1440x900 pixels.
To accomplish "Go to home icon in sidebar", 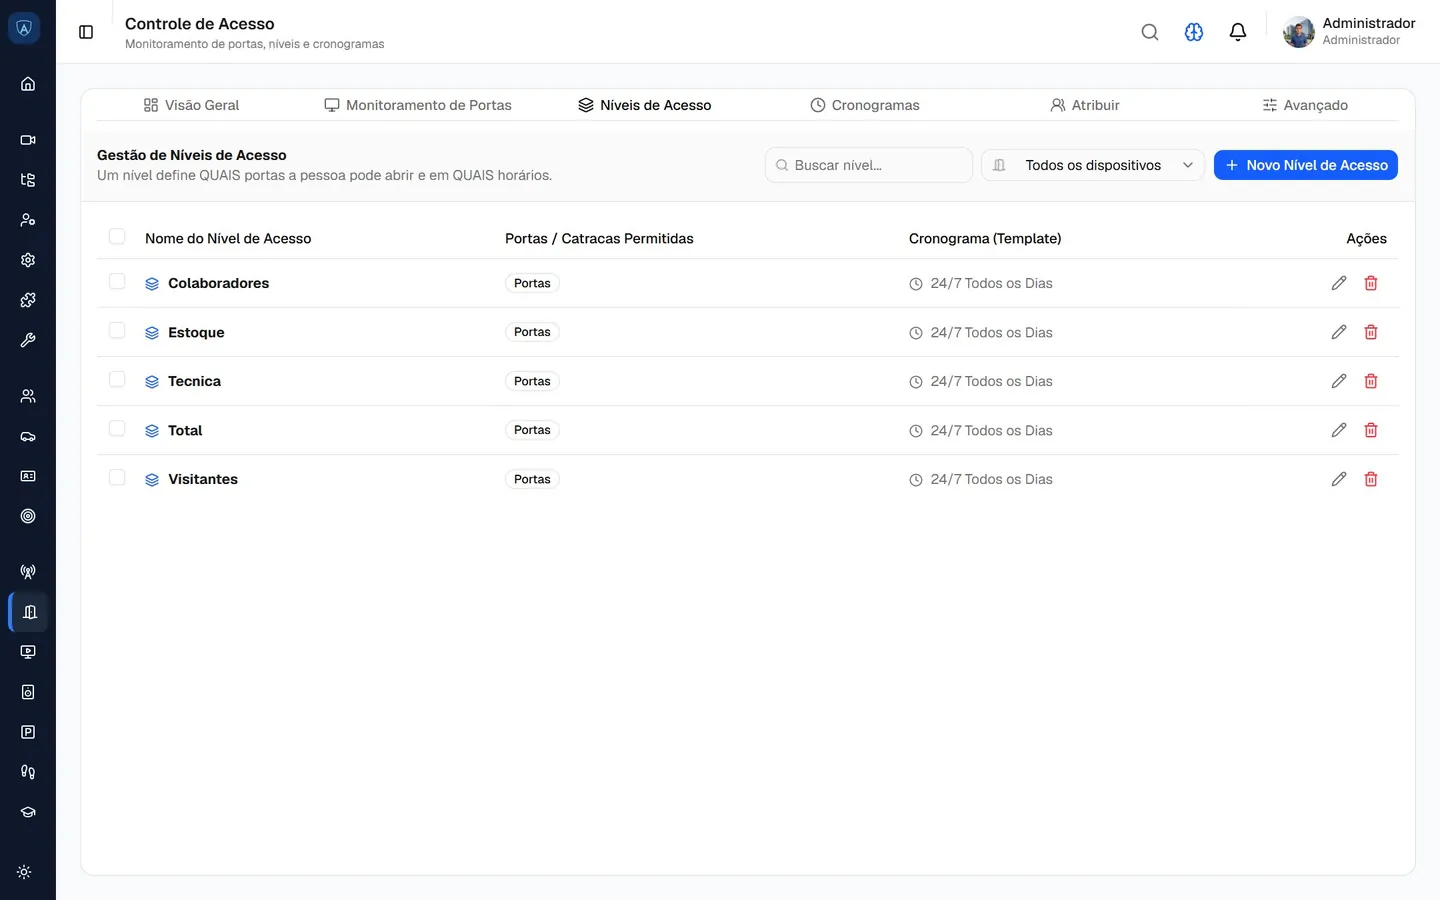I will [28, 84].
